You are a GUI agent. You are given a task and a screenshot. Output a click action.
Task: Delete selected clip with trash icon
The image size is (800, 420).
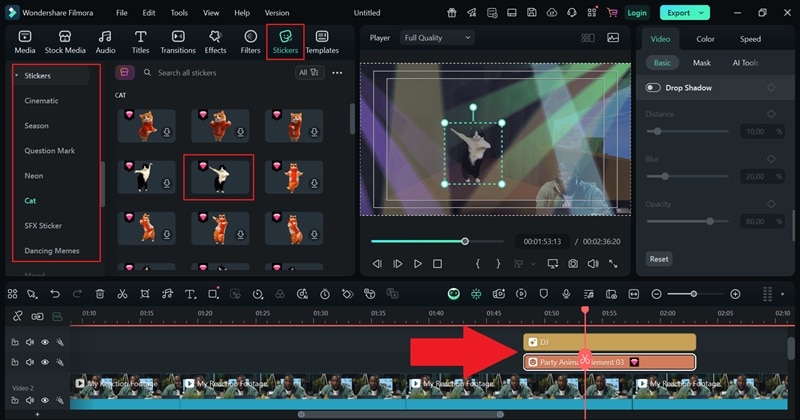pyautogui.click(x=100, y=293)
